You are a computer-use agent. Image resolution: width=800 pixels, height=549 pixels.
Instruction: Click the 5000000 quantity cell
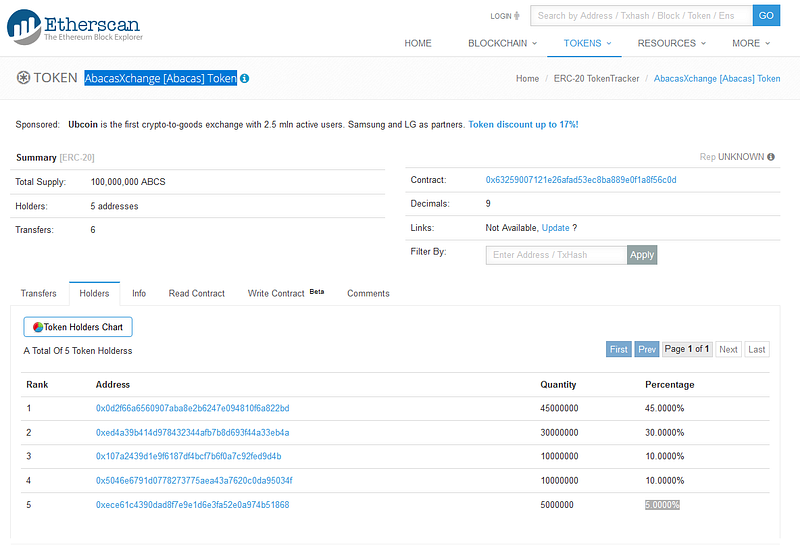[x=557, y=505]
